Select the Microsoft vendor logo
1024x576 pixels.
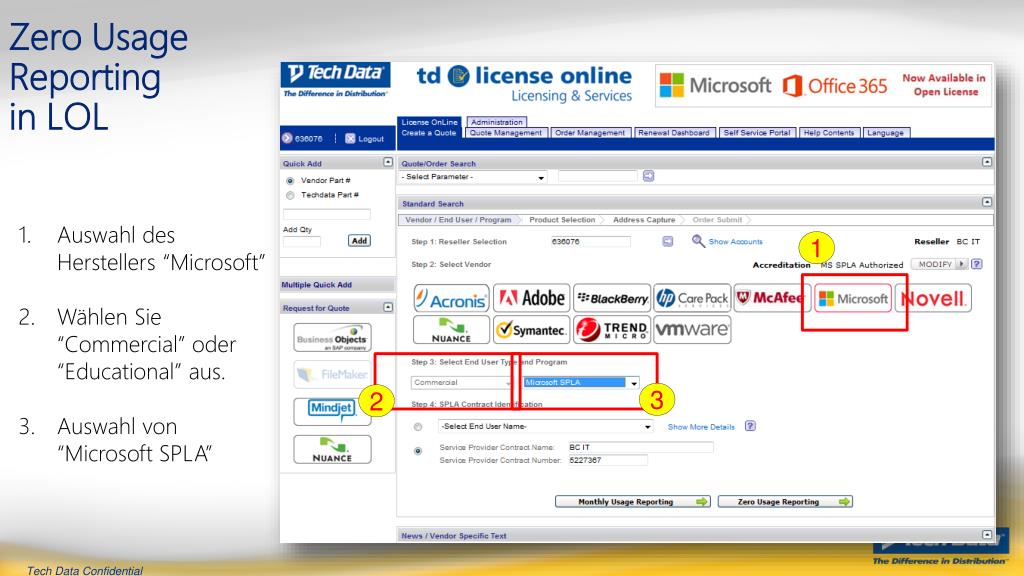point(852,298)
